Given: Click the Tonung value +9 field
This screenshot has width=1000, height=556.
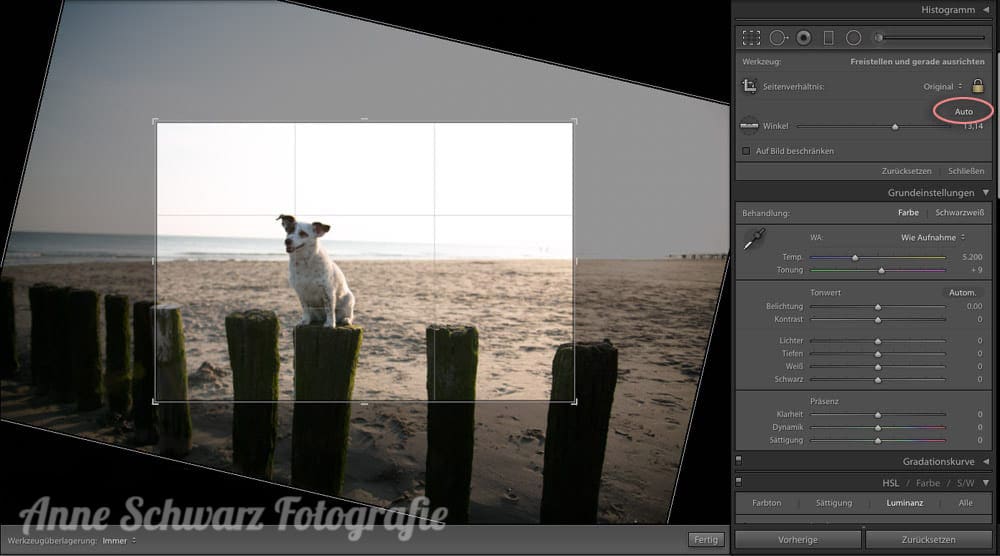Looking at the screenshot, I should click(976, 270).
